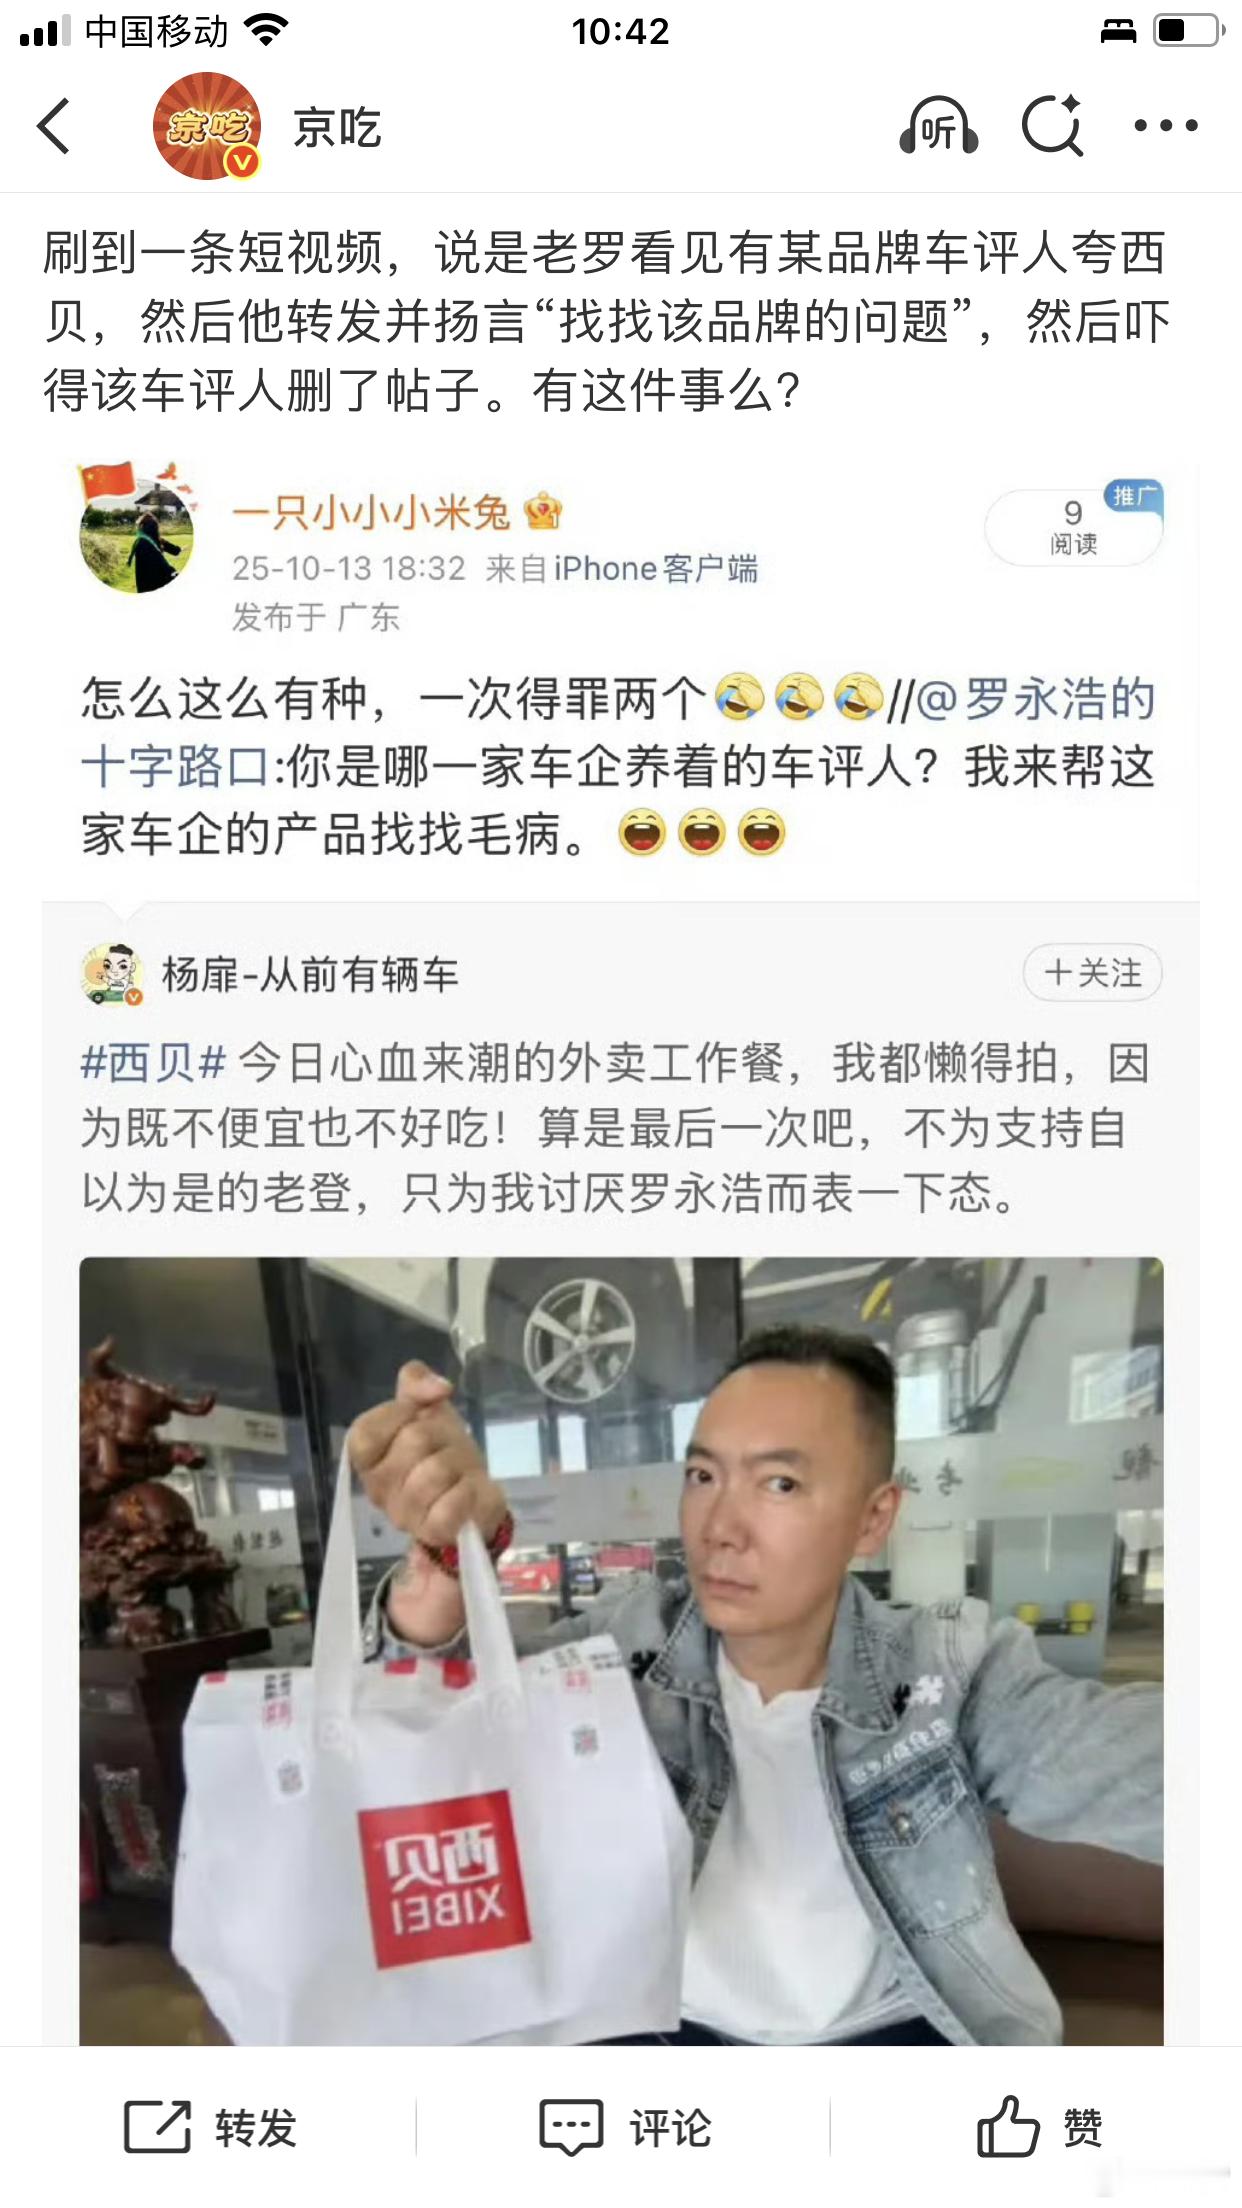Tap 杨雇's small cartoon avatar
The height and width of the screenshot is (2208, 1242).
point(111,974)
